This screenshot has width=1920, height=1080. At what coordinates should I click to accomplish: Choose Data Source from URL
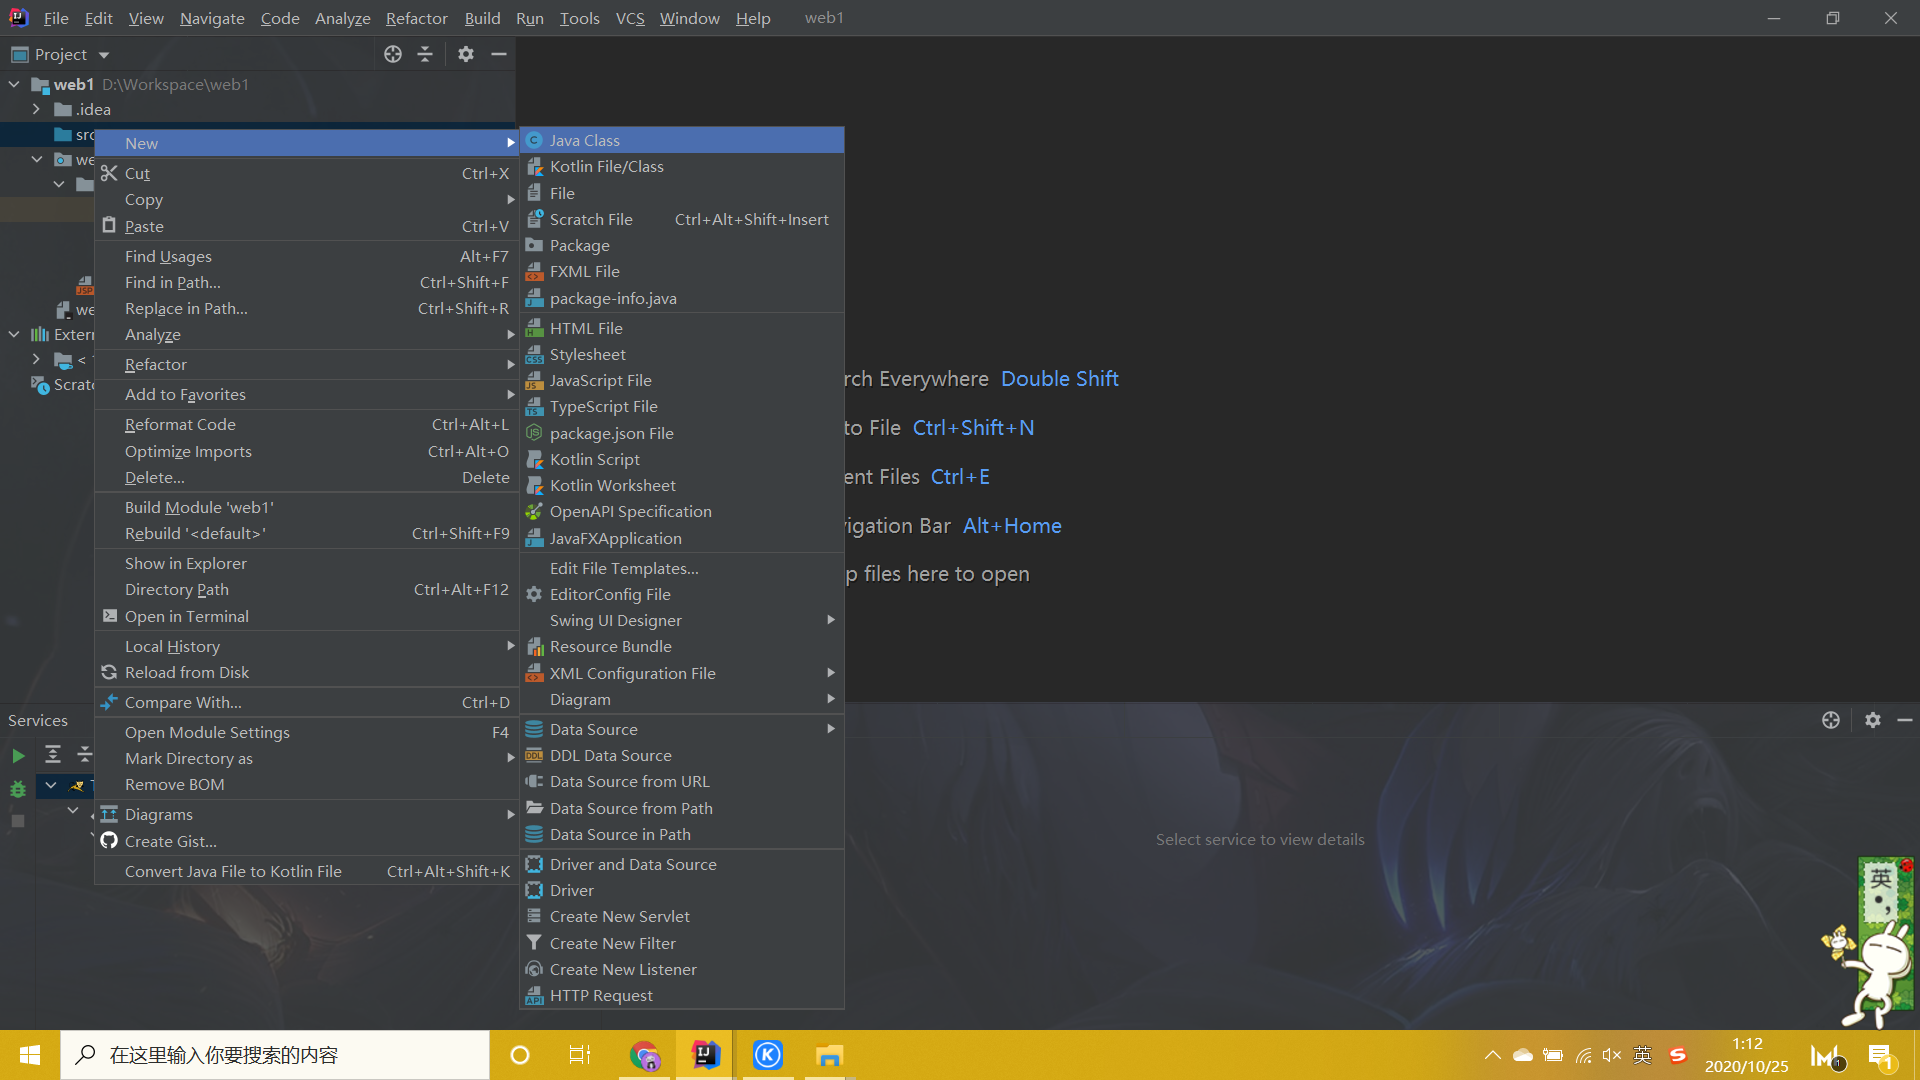(682, 781)
